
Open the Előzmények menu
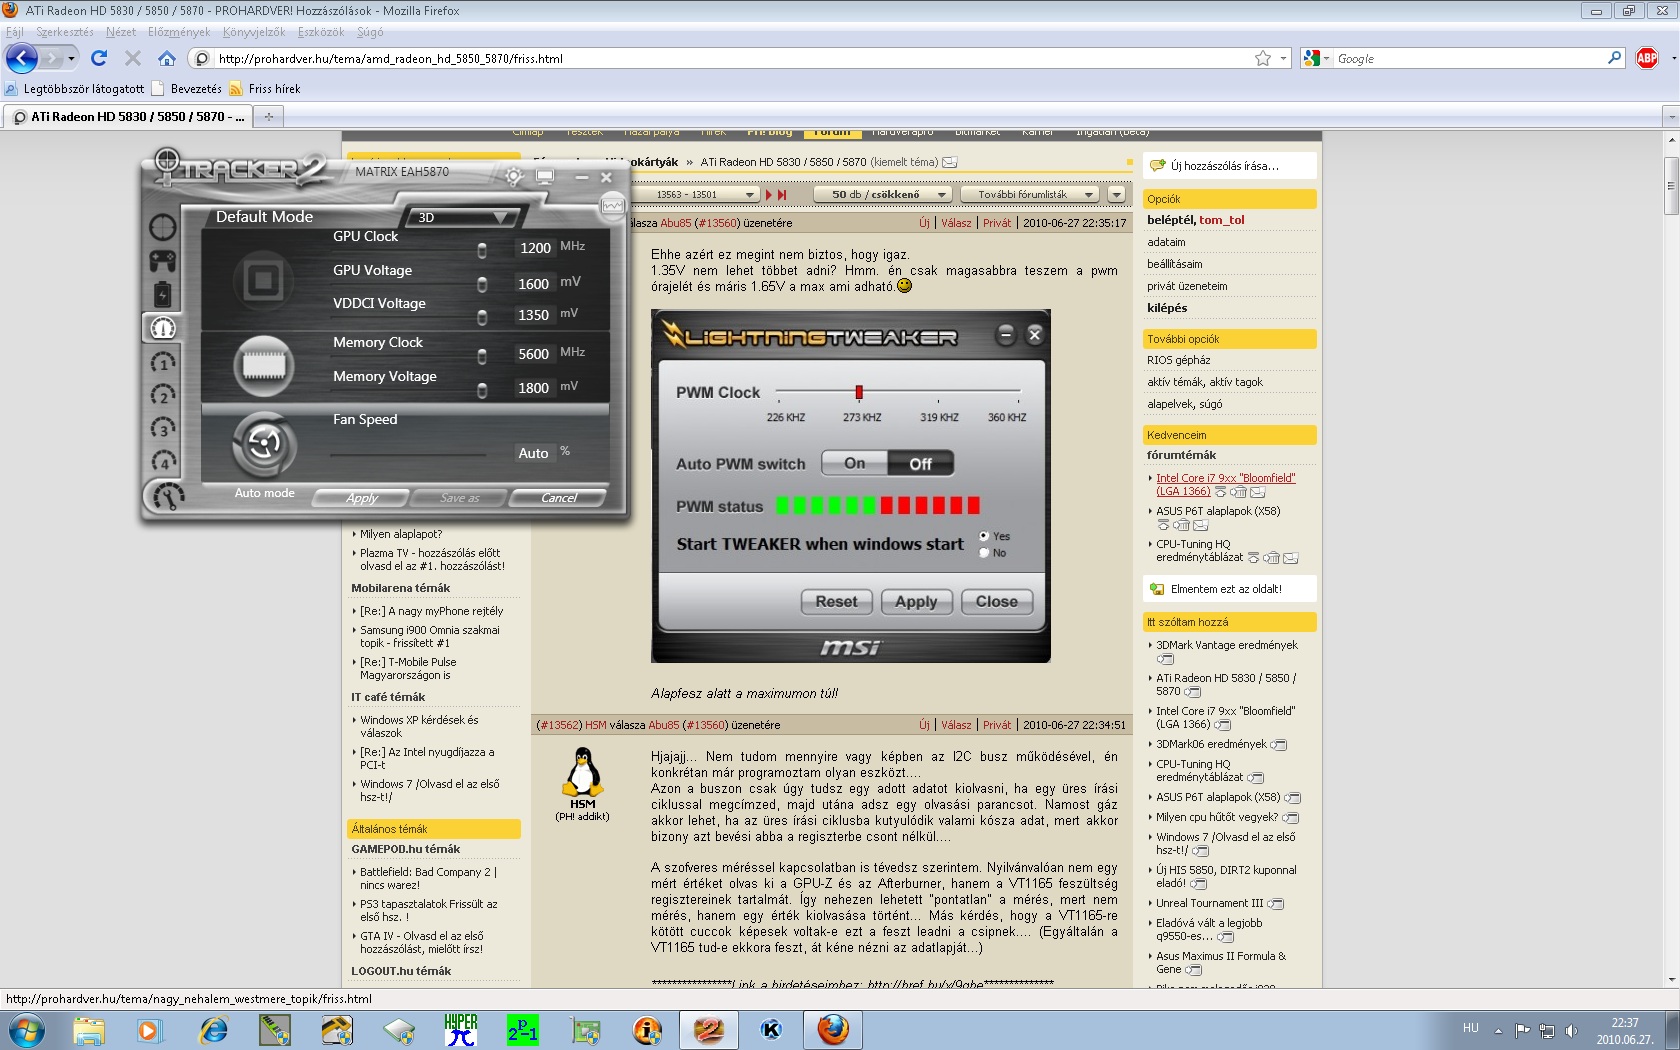[x=179, y=32]
